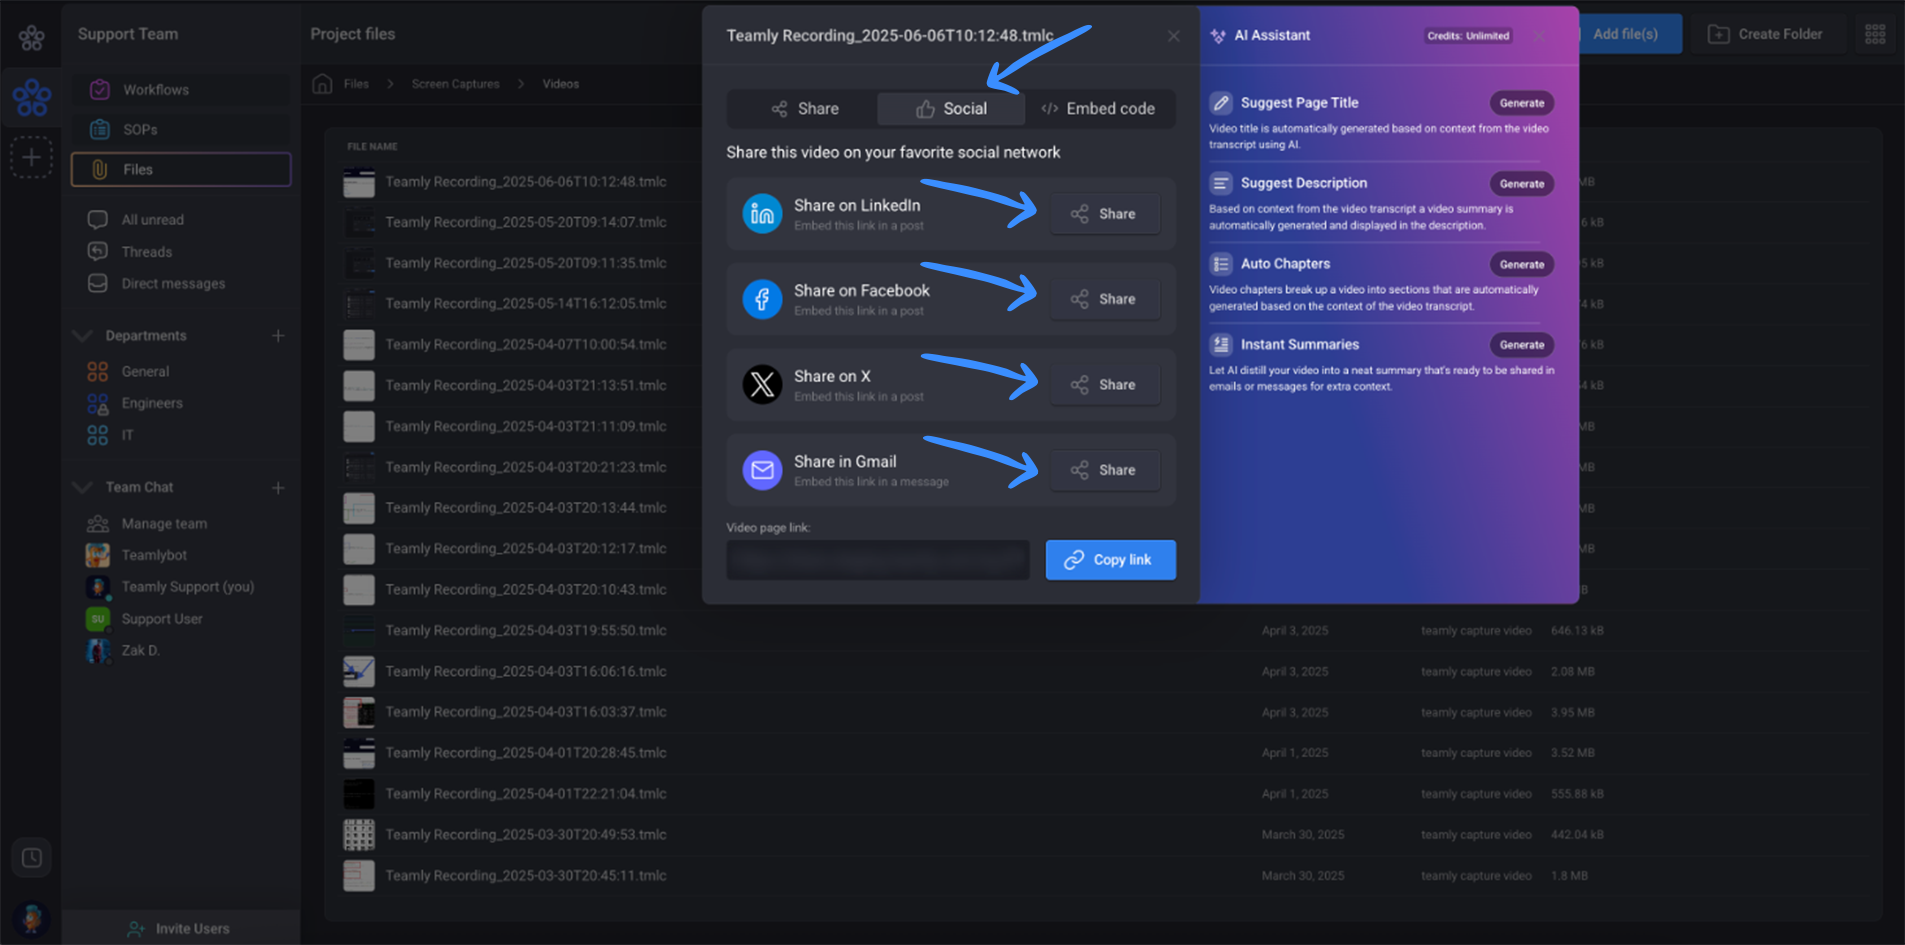
Task: Click the Credits: Unlimited badge
Action: pyautogui.click(x=1468, y=36)
